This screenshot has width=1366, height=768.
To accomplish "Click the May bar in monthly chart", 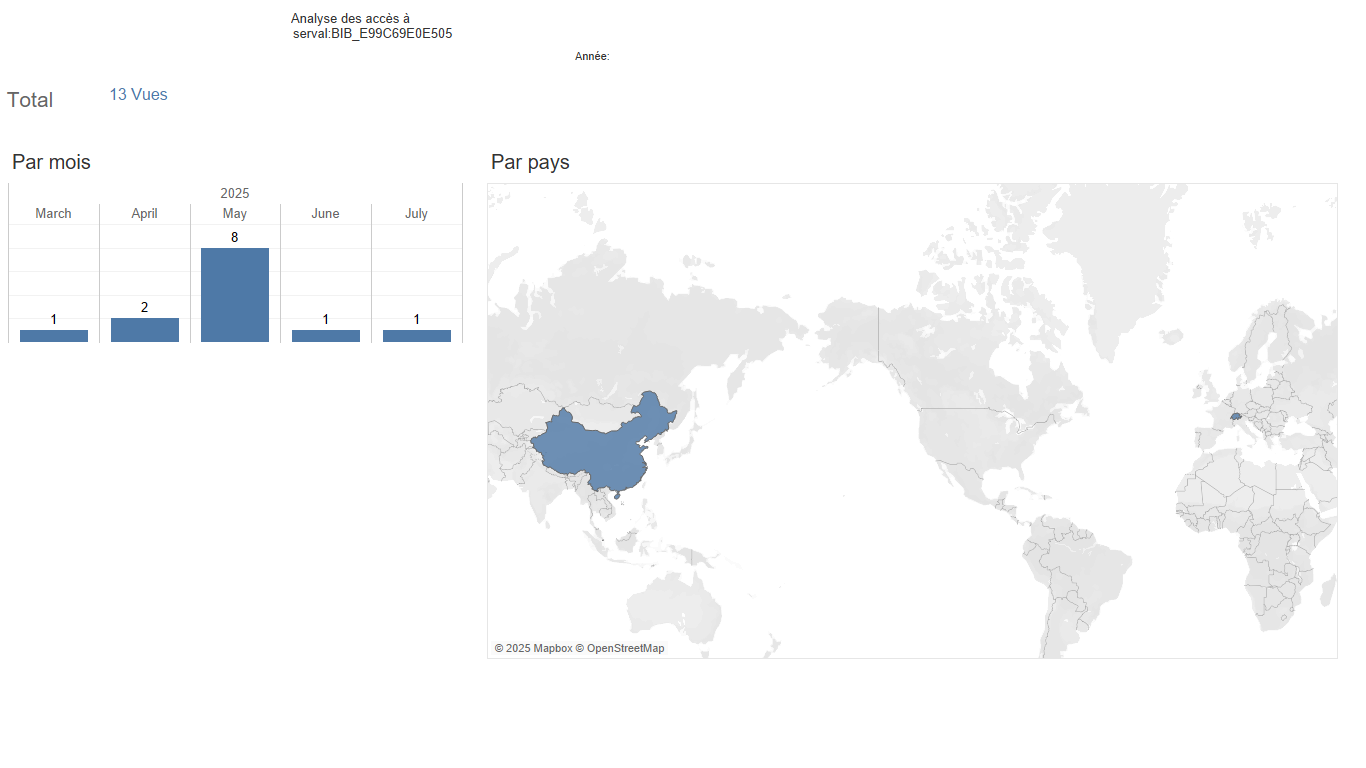I will (235, 295).
